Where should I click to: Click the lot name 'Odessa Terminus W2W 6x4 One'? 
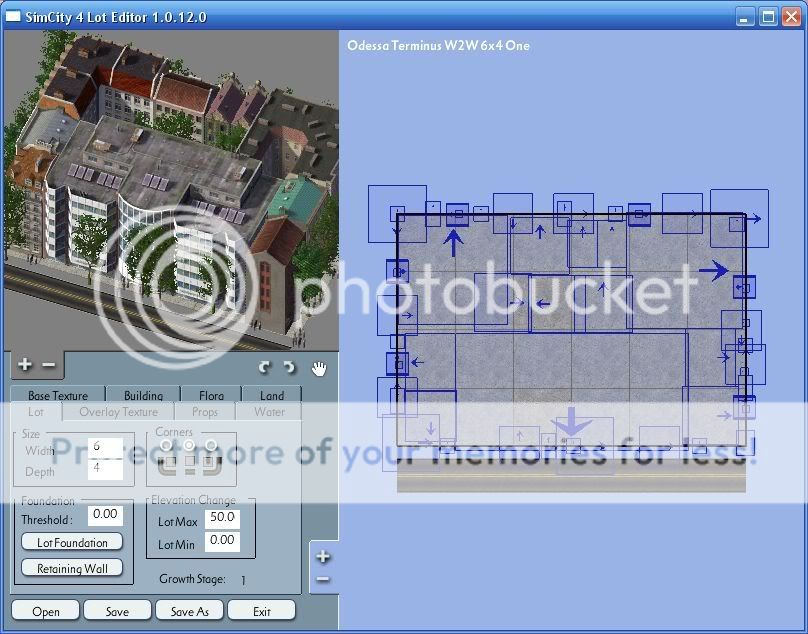pos(439,45)
